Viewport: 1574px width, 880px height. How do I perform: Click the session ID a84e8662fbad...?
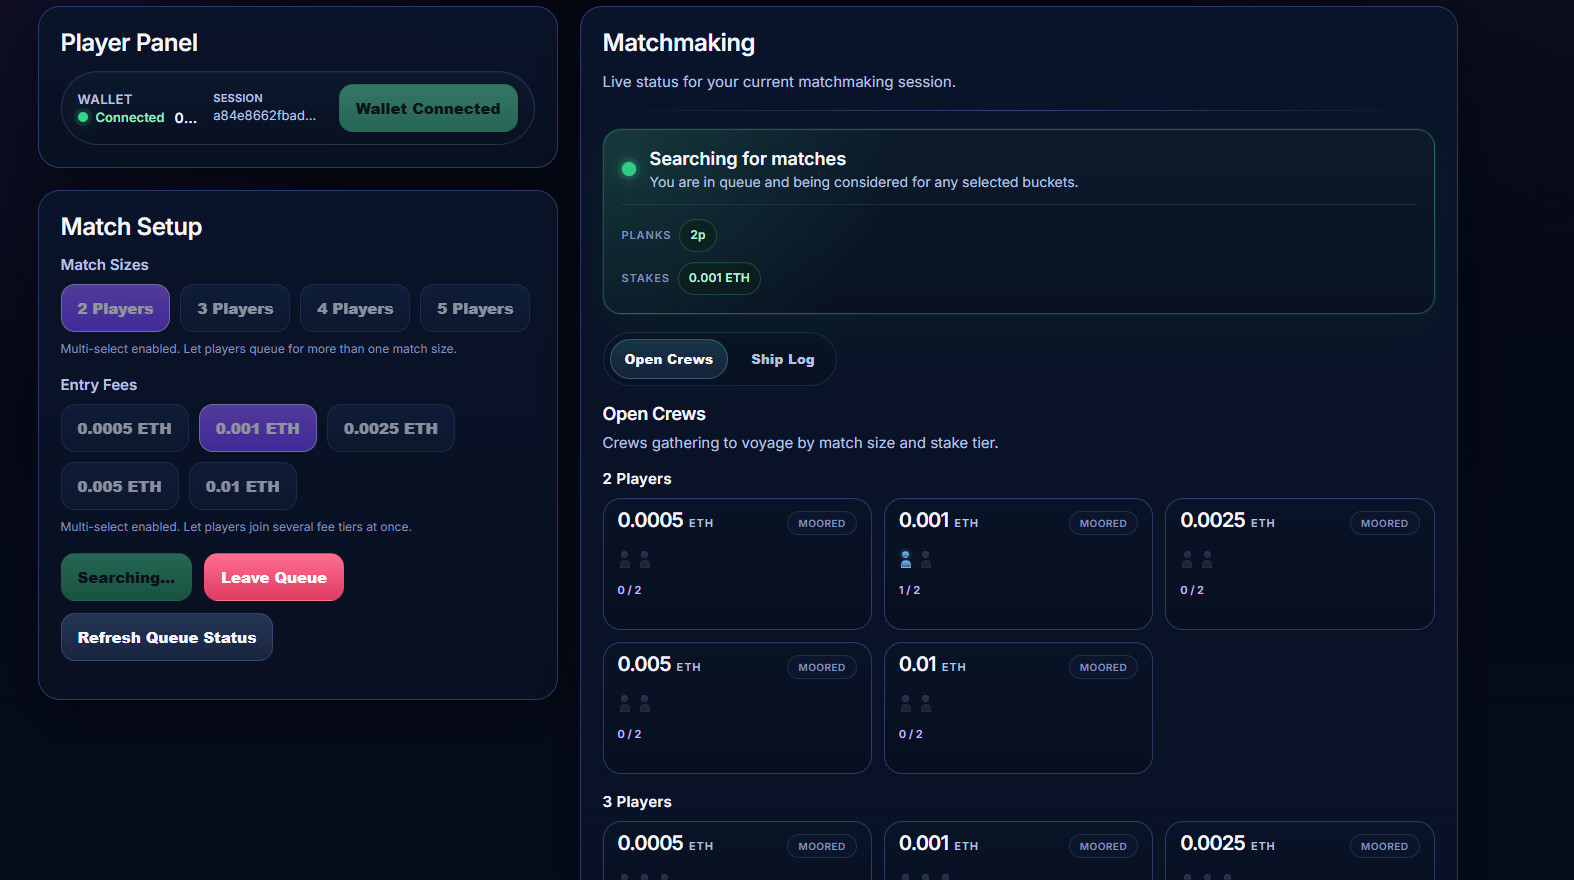click(264, 115)
